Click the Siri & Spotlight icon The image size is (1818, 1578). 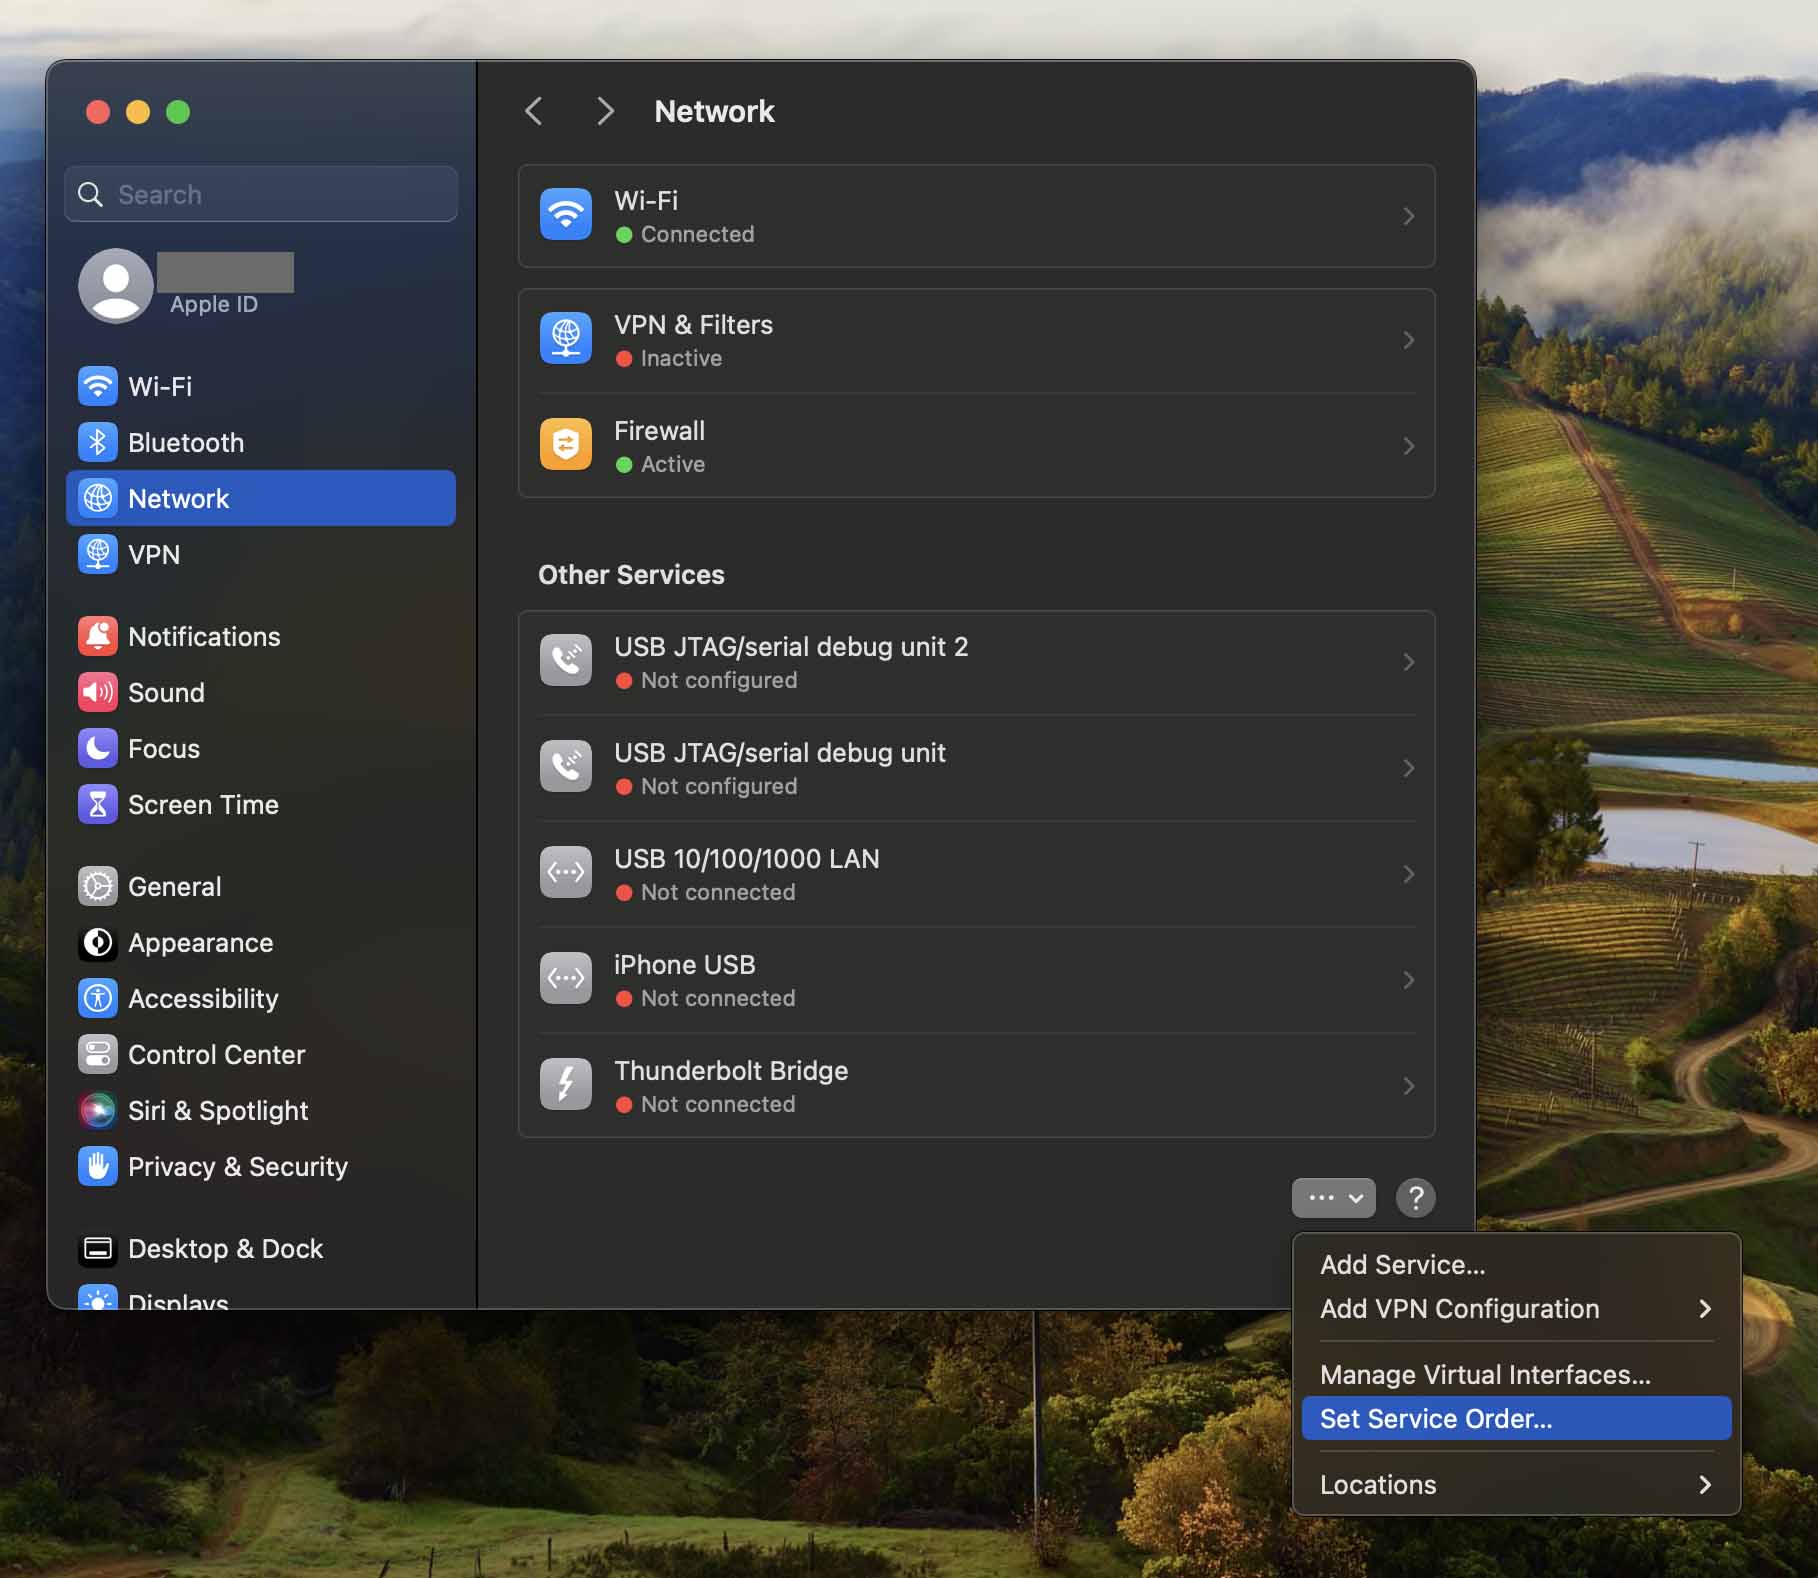point(98,1110)
